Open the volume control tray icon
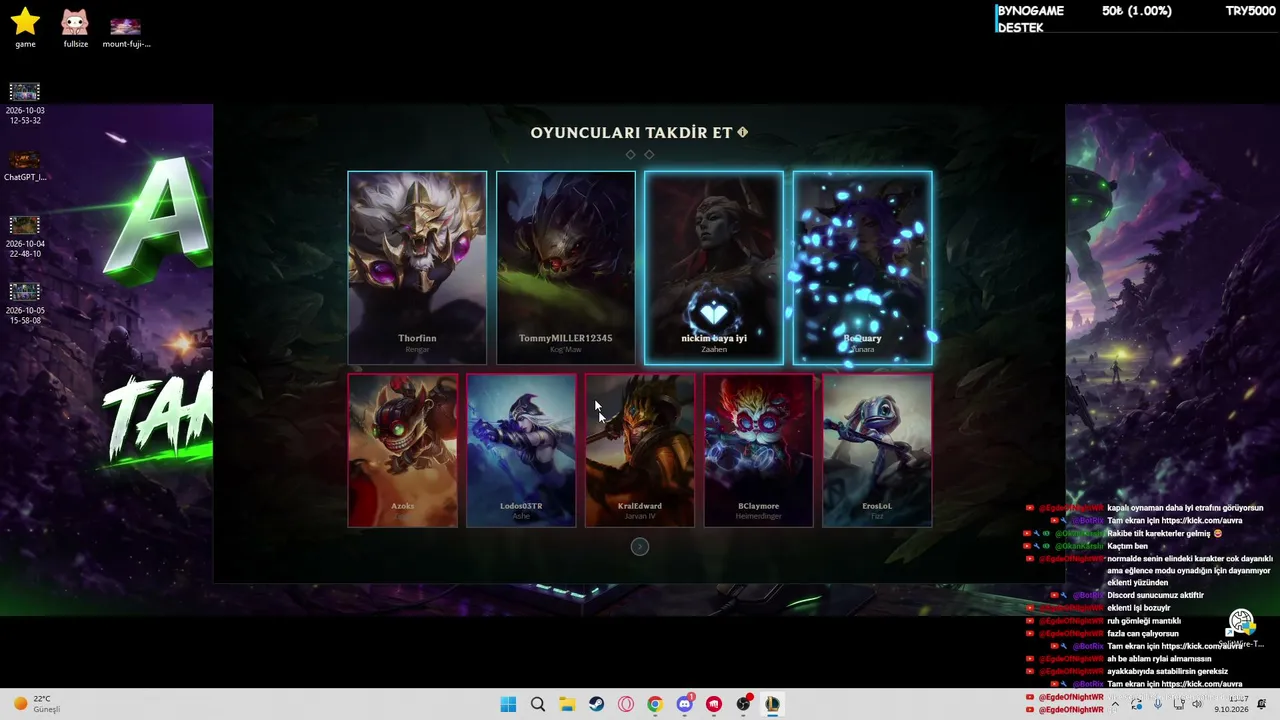 coord(1197,704)
